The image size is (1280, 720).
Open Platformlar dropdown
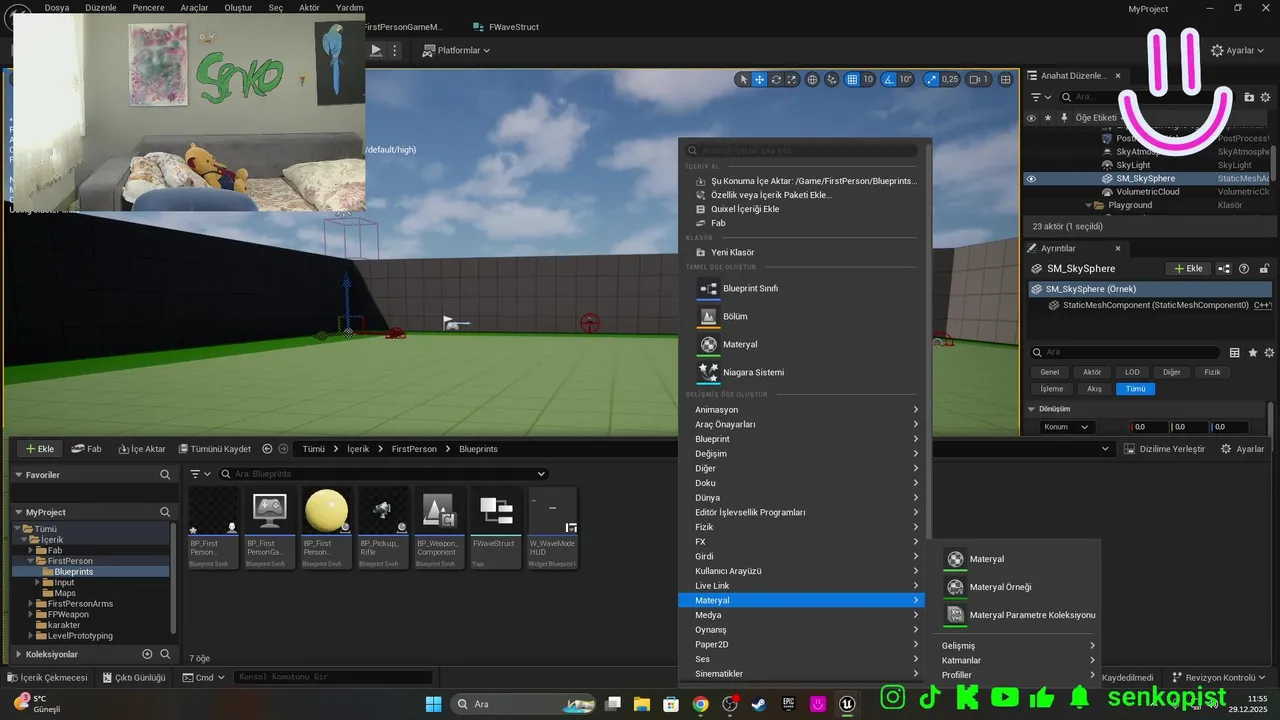point(456,50)
